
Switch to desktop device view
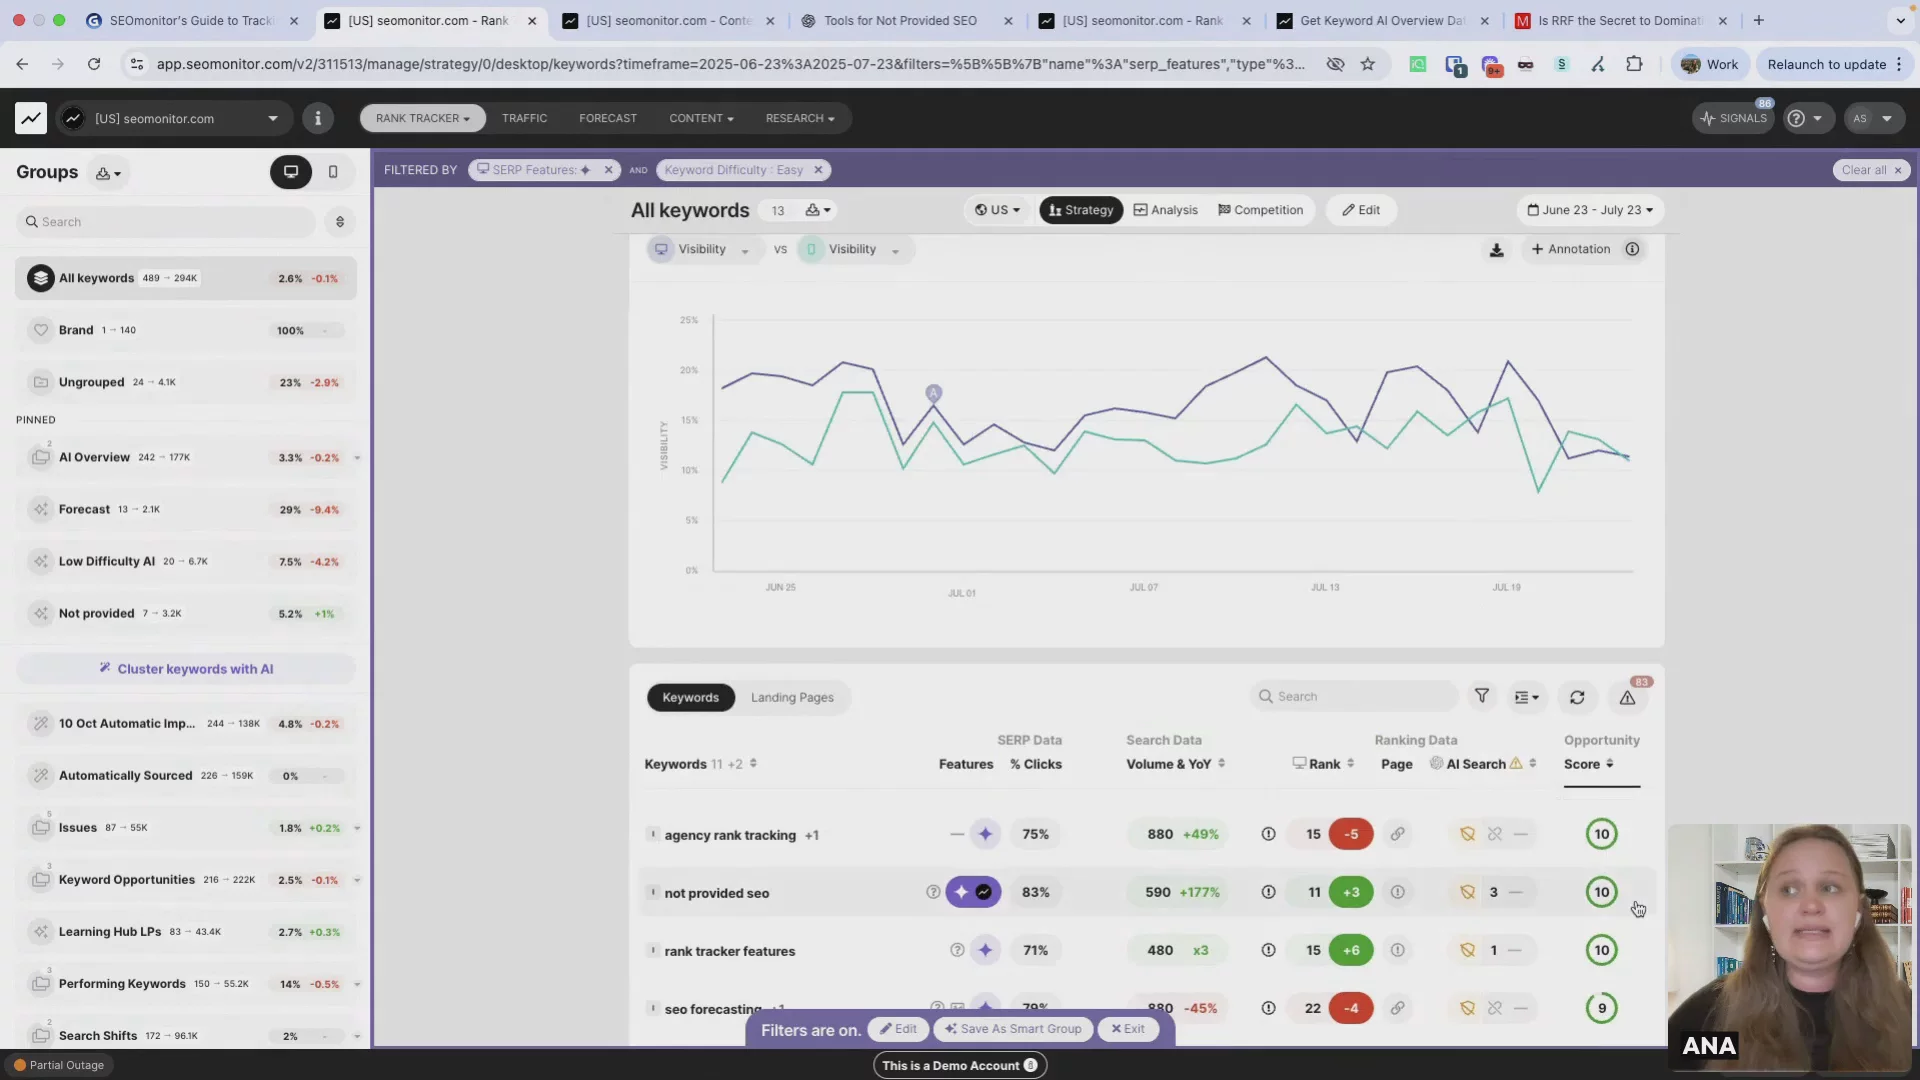click(x=291, y=172)
